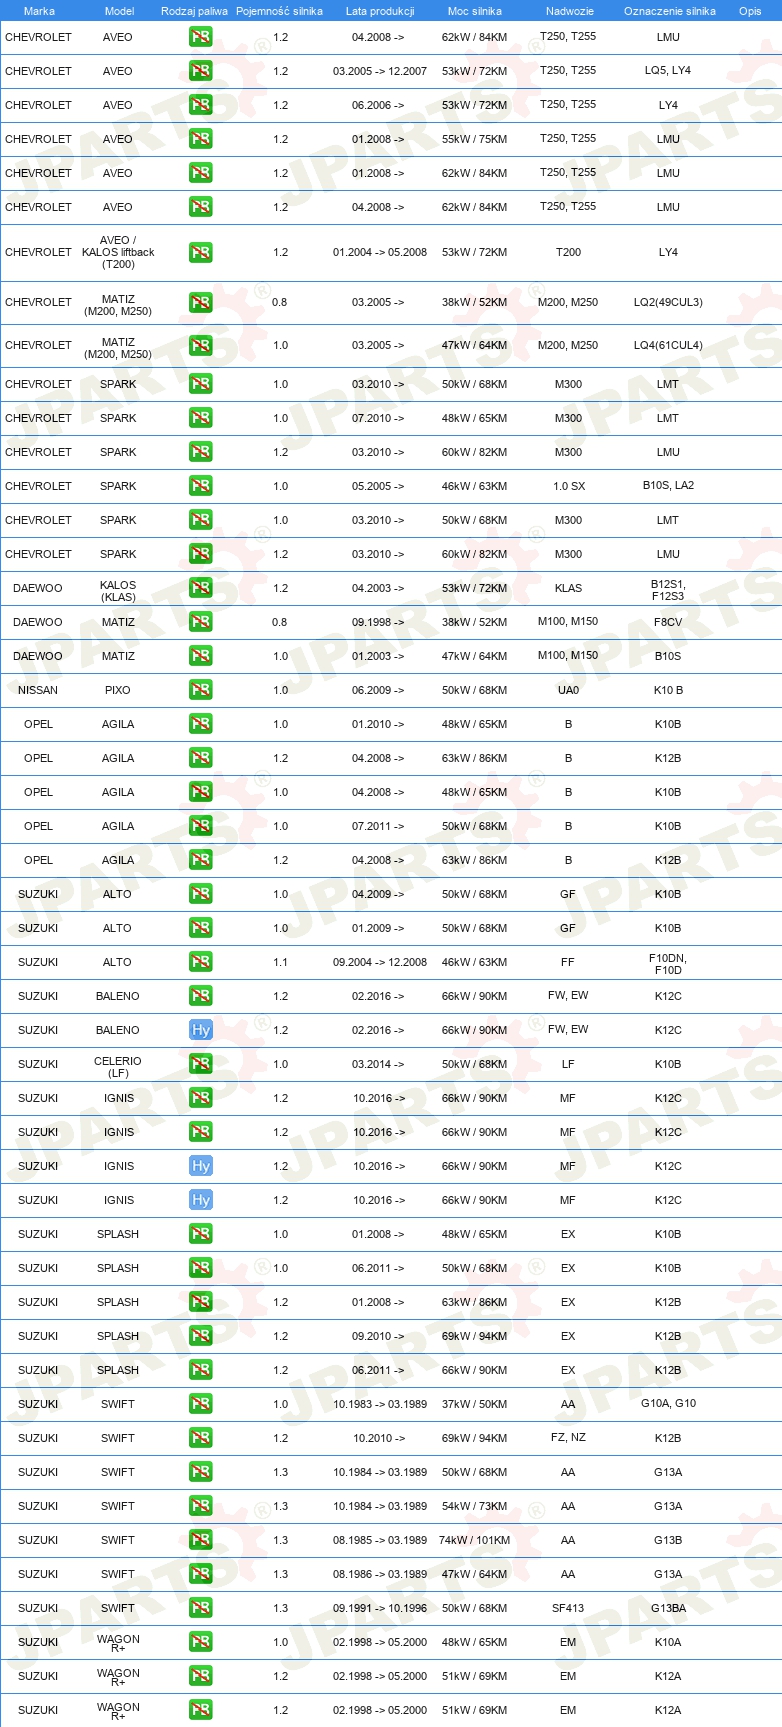Click petrol icon for SWIFT 10.2010 row
This screenshot has width=782, height=1727.
click(200, 1438)
